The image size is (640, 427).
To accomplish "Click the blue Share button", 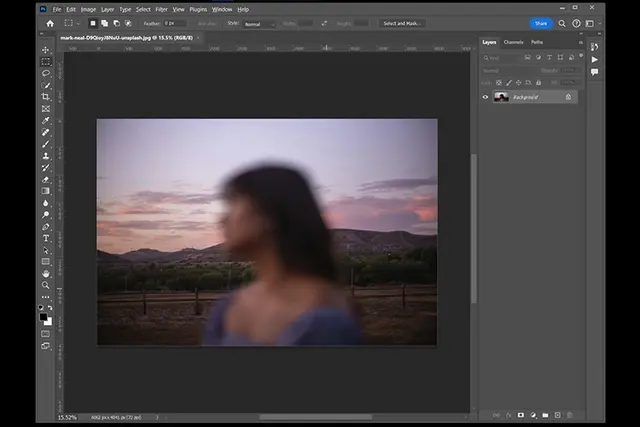I will [541, 23].
